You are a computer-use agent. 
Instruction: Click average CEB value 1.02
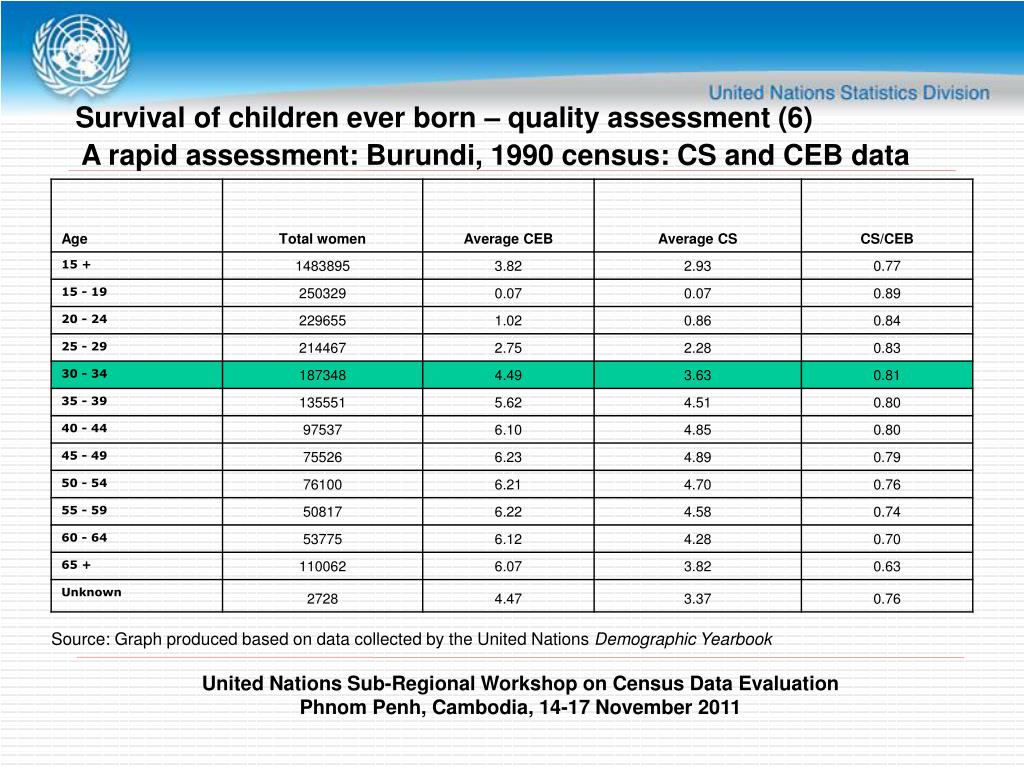tap(508, 321)
